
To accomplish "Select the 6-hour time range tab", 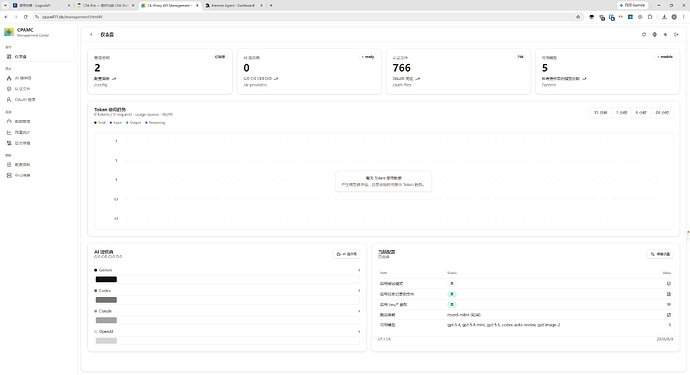I will pyautogui.click(x=641, y=113).
